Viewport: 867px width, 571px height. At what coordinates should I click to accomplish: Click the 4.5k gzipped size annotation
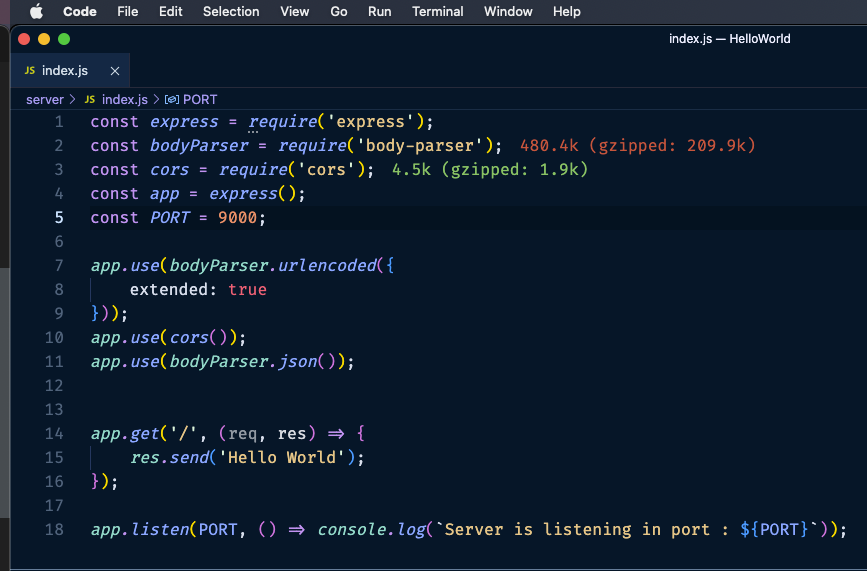click(490, 170)
